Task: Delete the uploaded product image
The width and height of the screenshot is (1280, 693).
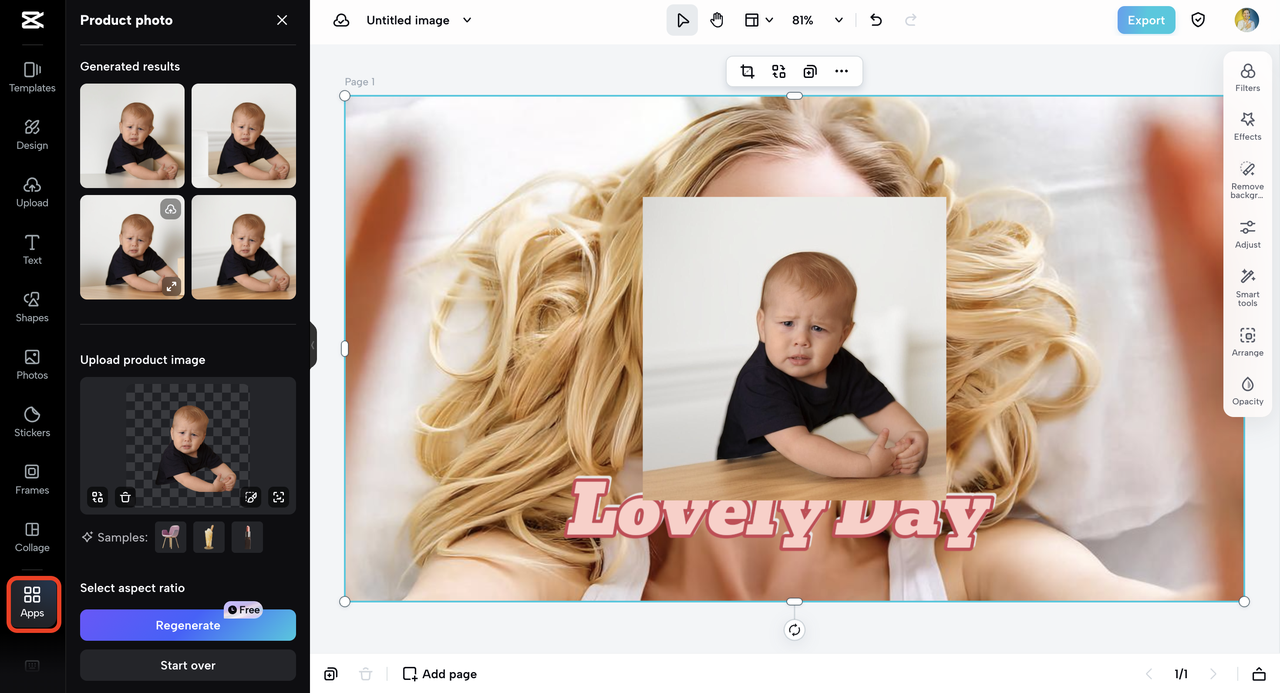Action: click(x=125, y=496)
